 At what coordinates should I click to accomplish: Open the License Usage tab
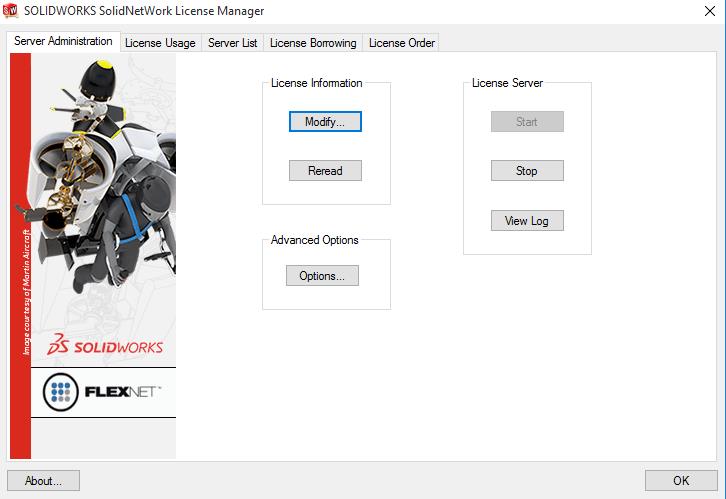pos(160,43)
